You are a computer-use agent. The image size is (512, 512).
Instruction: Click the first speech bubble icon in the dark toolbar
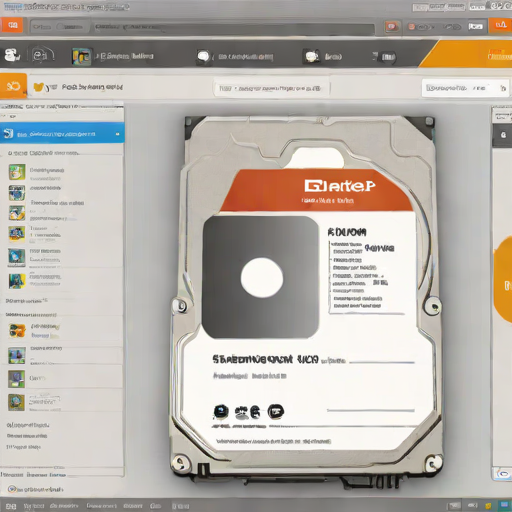(204, 56)
